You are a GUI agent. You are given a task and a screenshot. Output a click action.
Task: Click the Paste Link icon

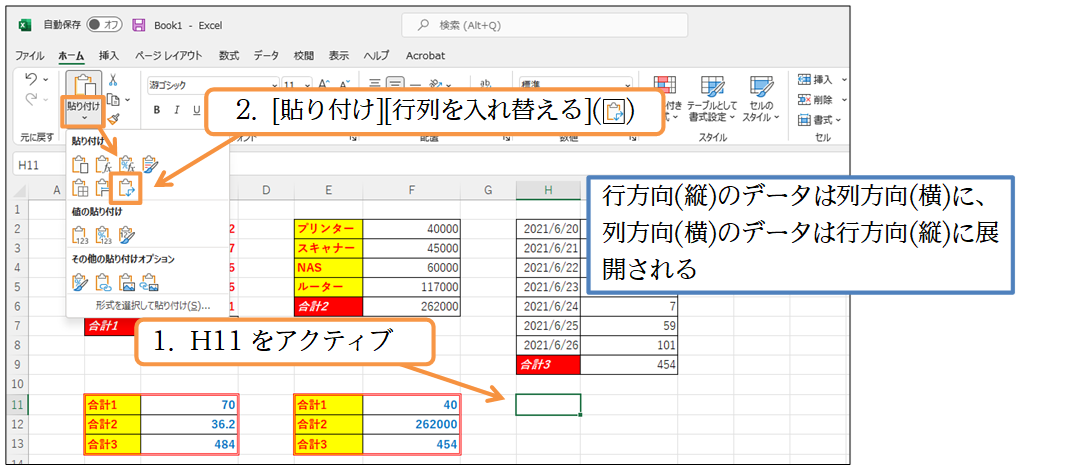pos(103,282)
